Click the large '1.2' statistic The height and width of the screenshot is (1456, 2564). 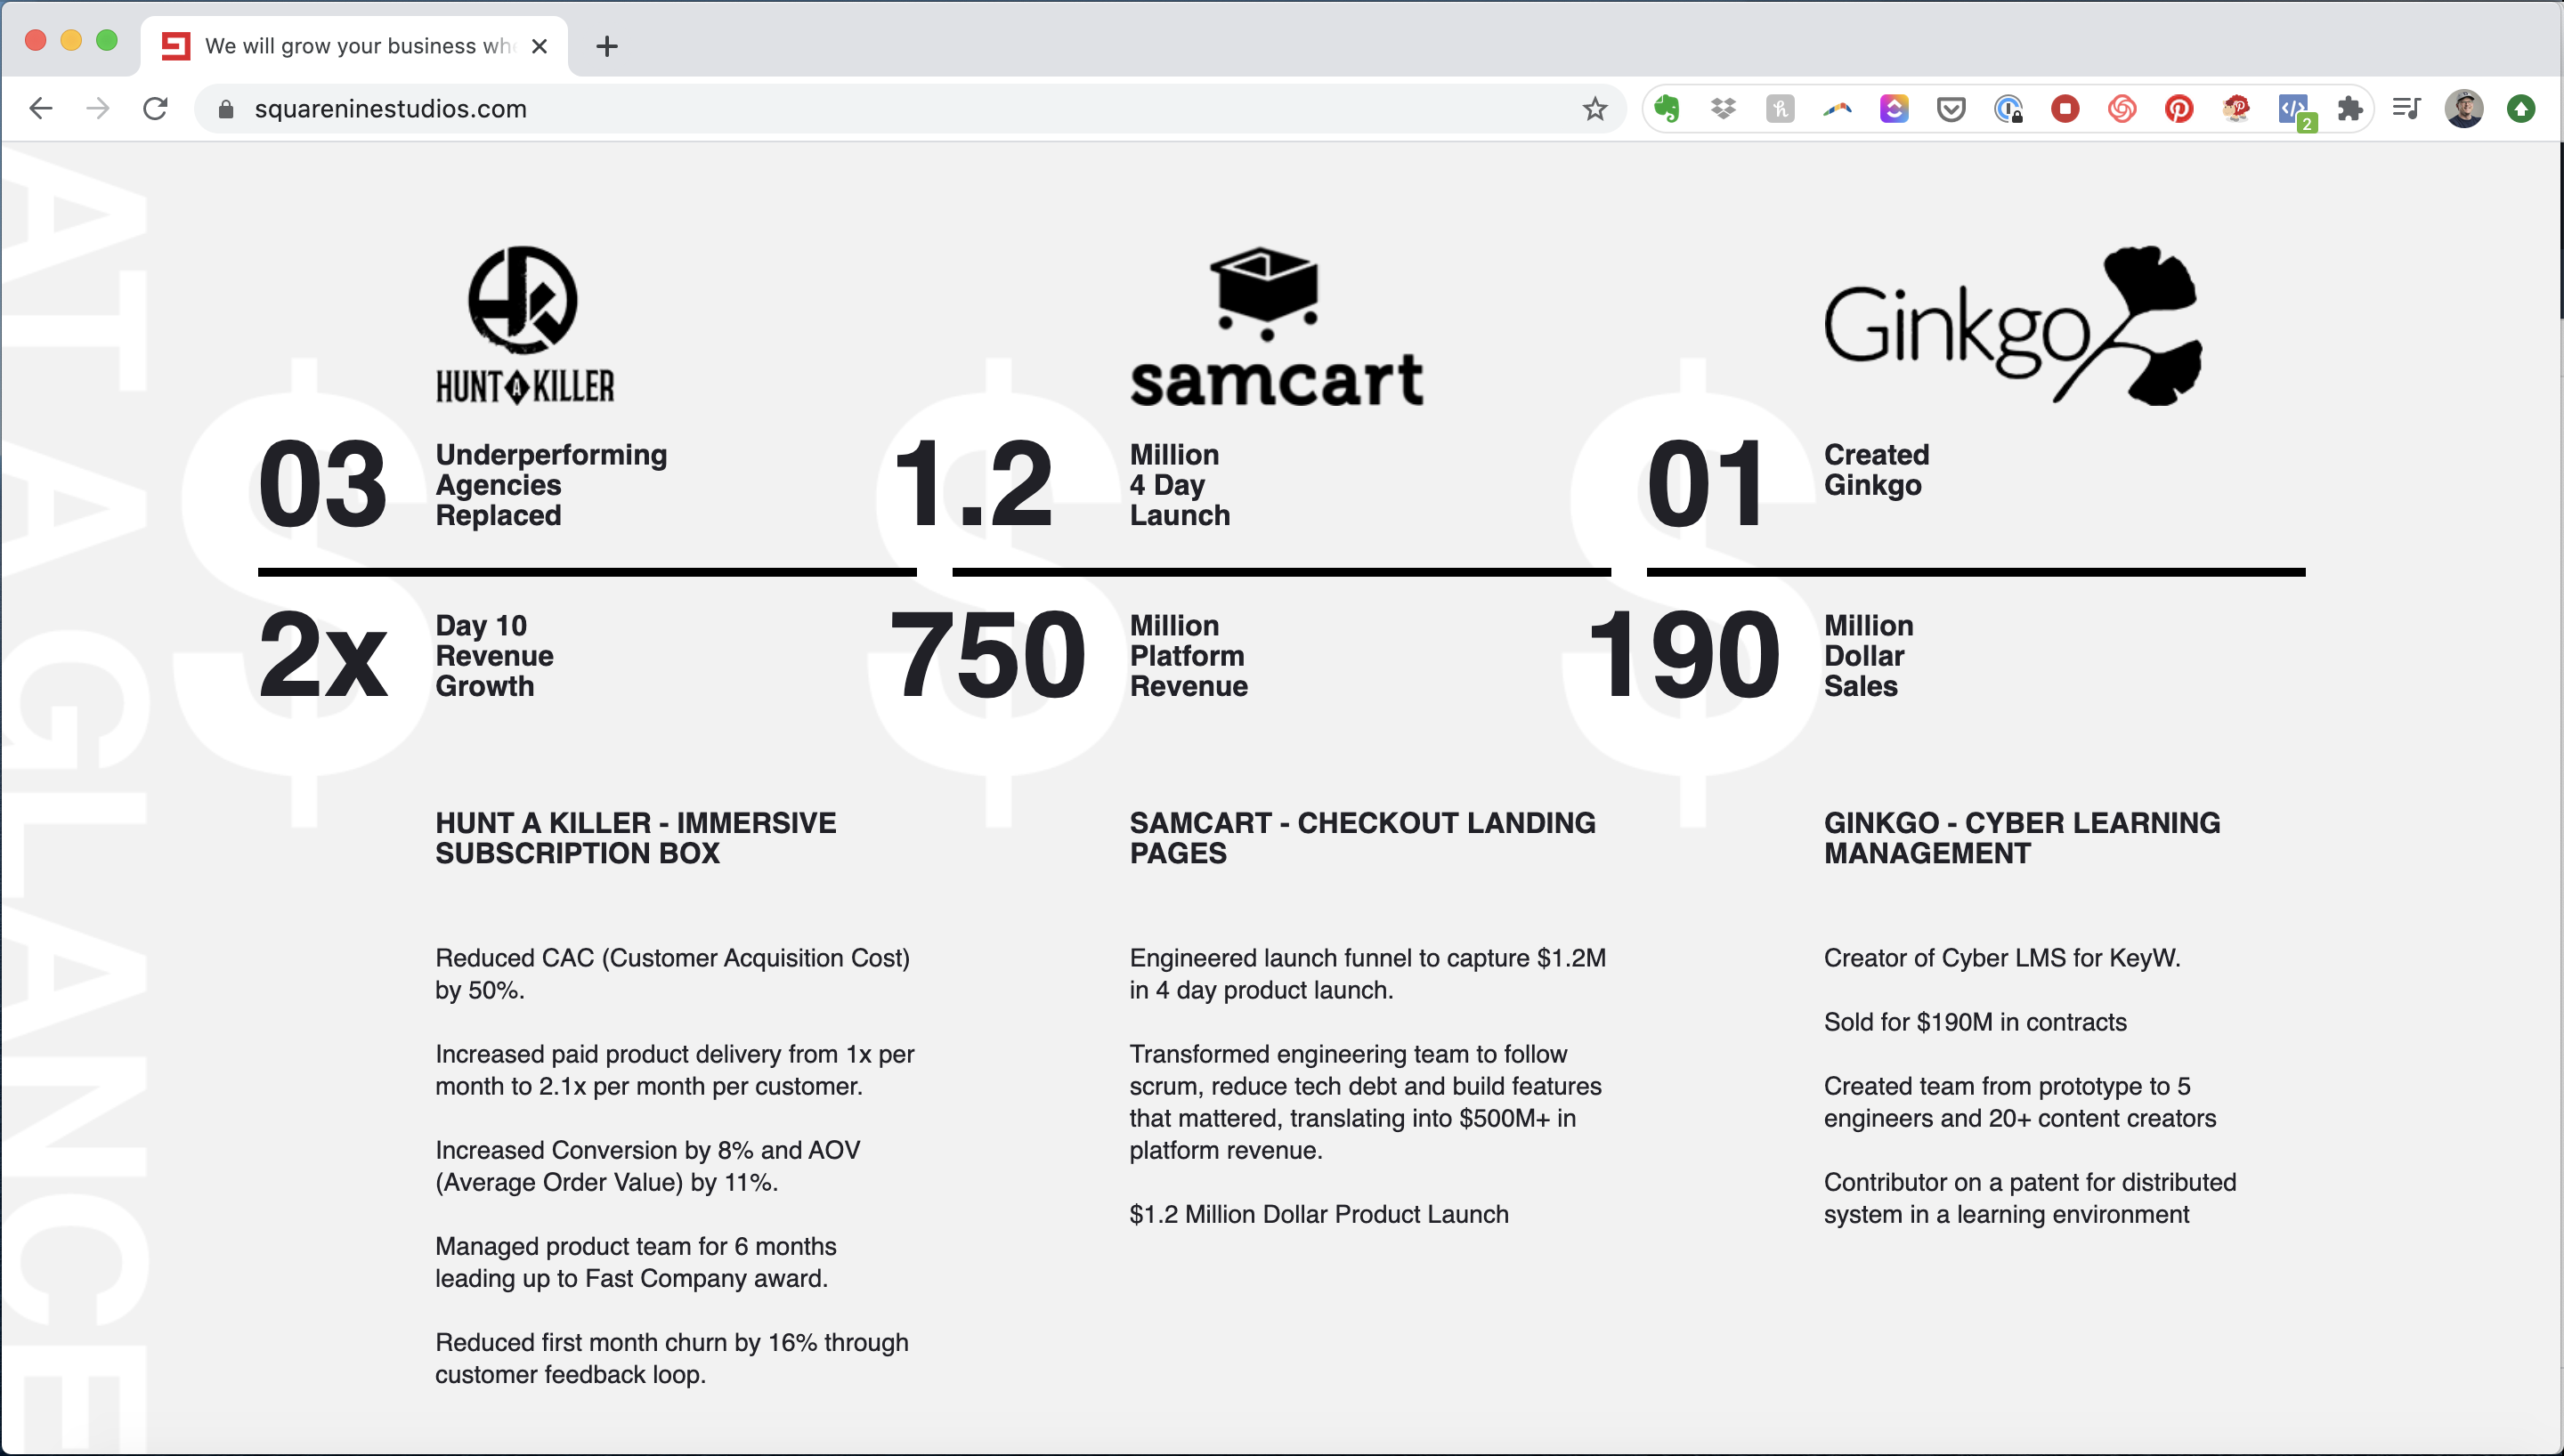(973, 485)
